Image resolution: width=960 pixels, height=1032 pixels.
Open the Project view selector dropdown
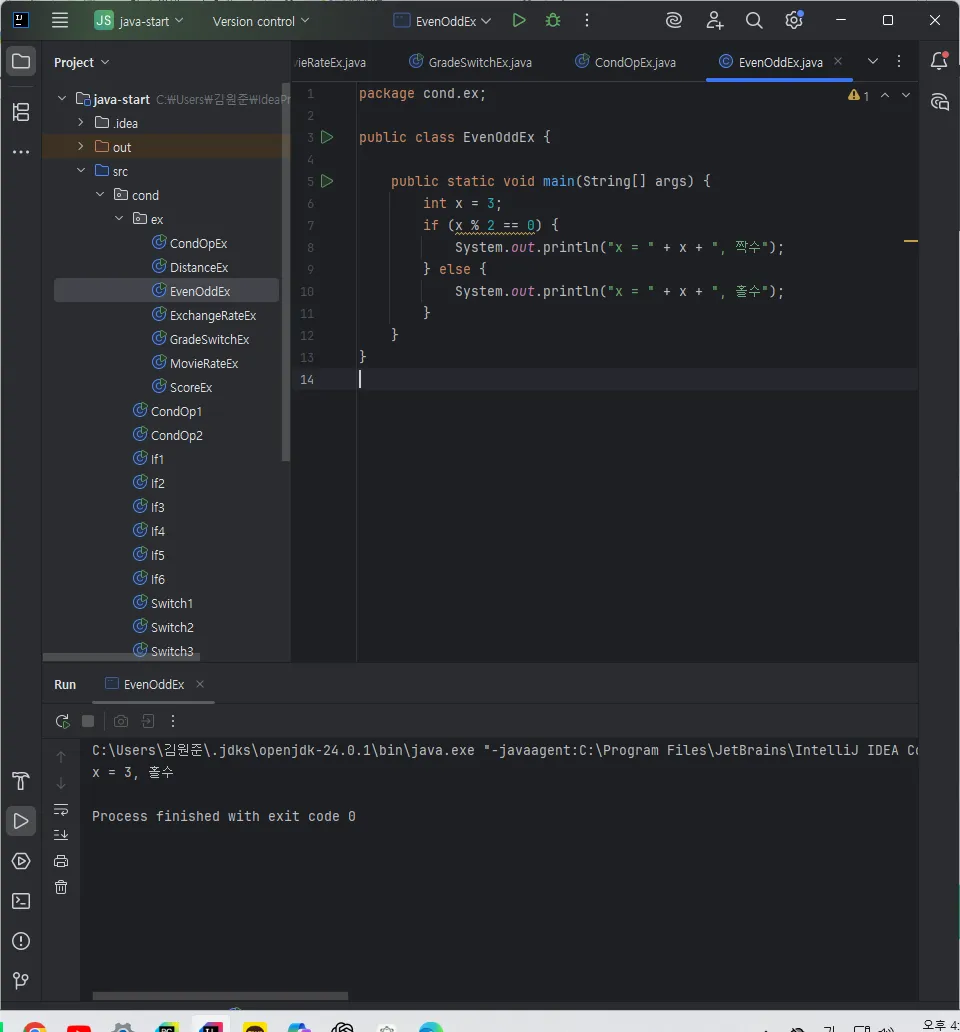pos(82,63)
